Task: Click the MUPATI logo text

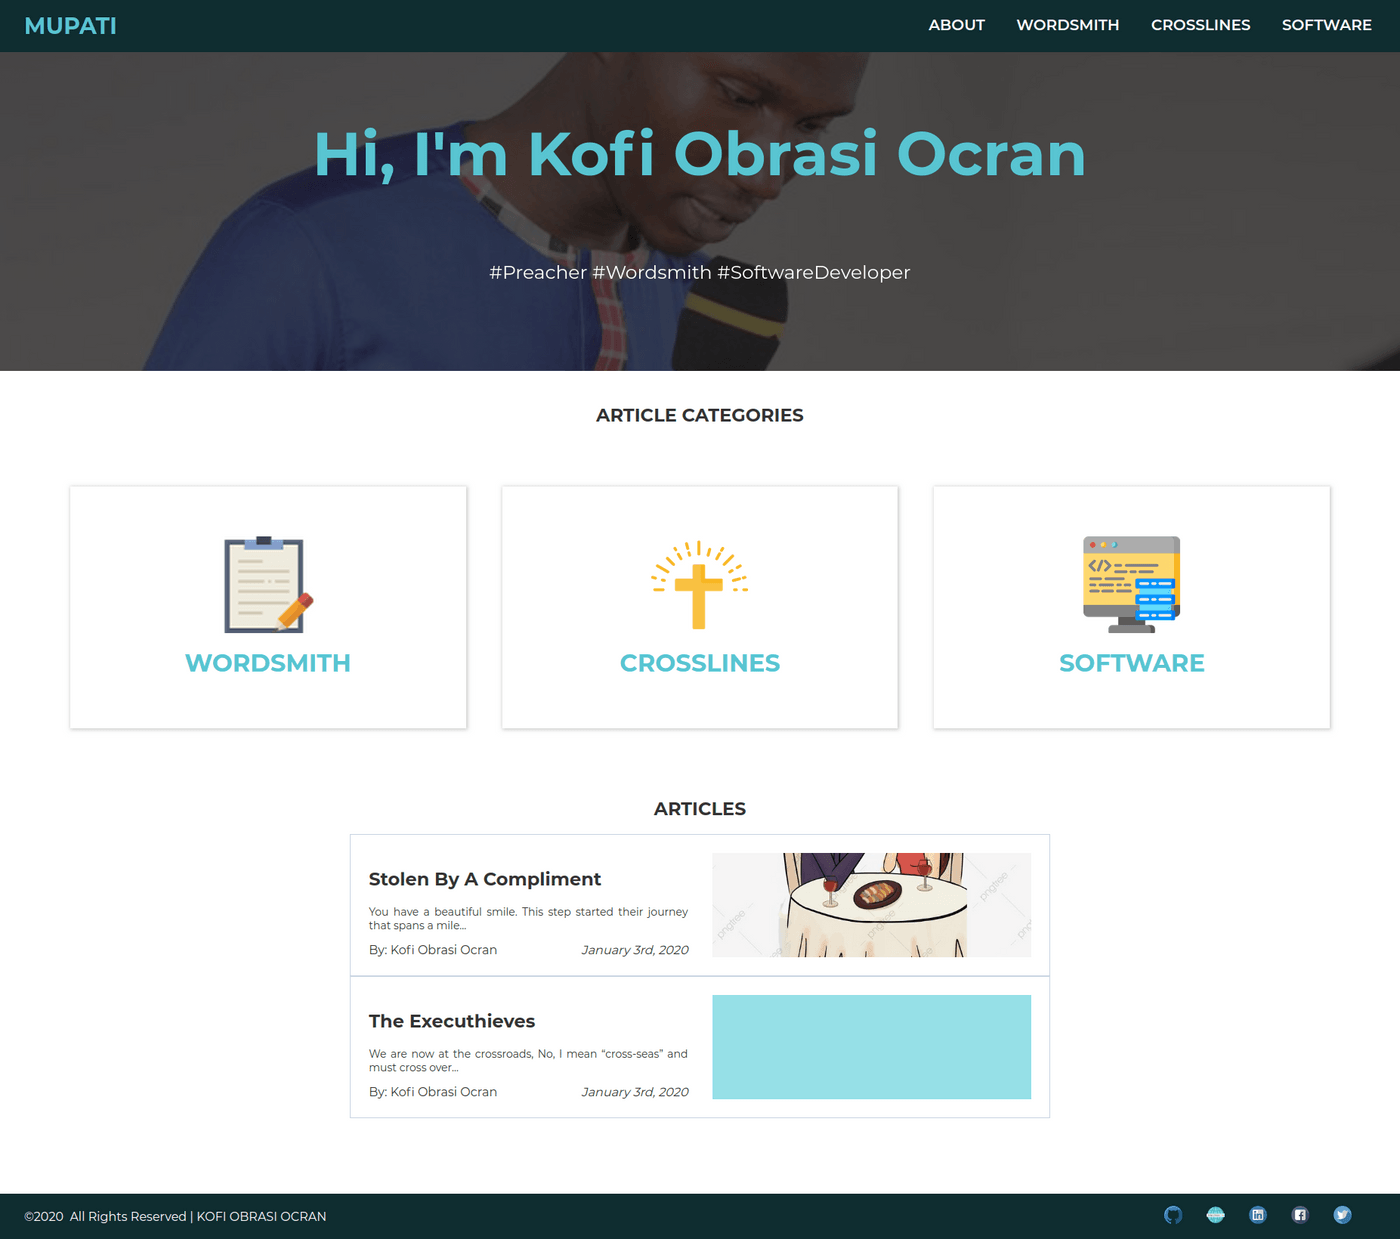Action: (69, 25)
